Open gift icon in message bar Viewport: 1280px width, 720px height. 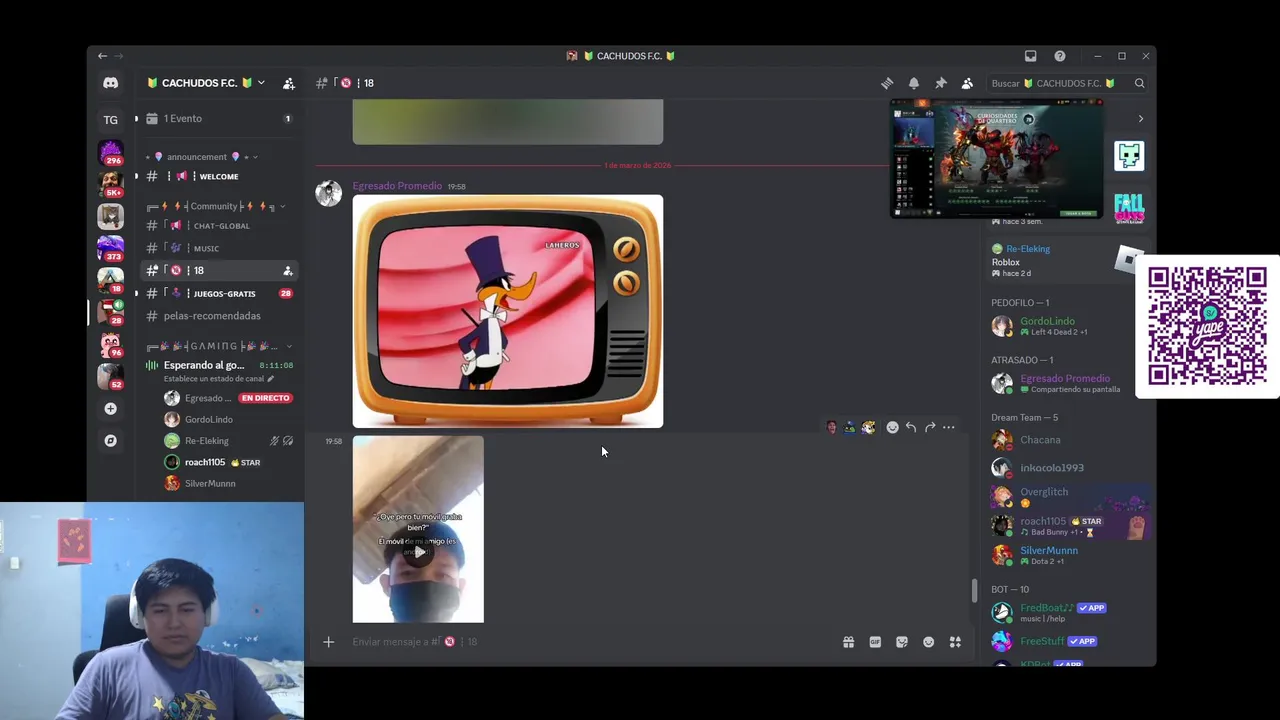tap(848, 642)
